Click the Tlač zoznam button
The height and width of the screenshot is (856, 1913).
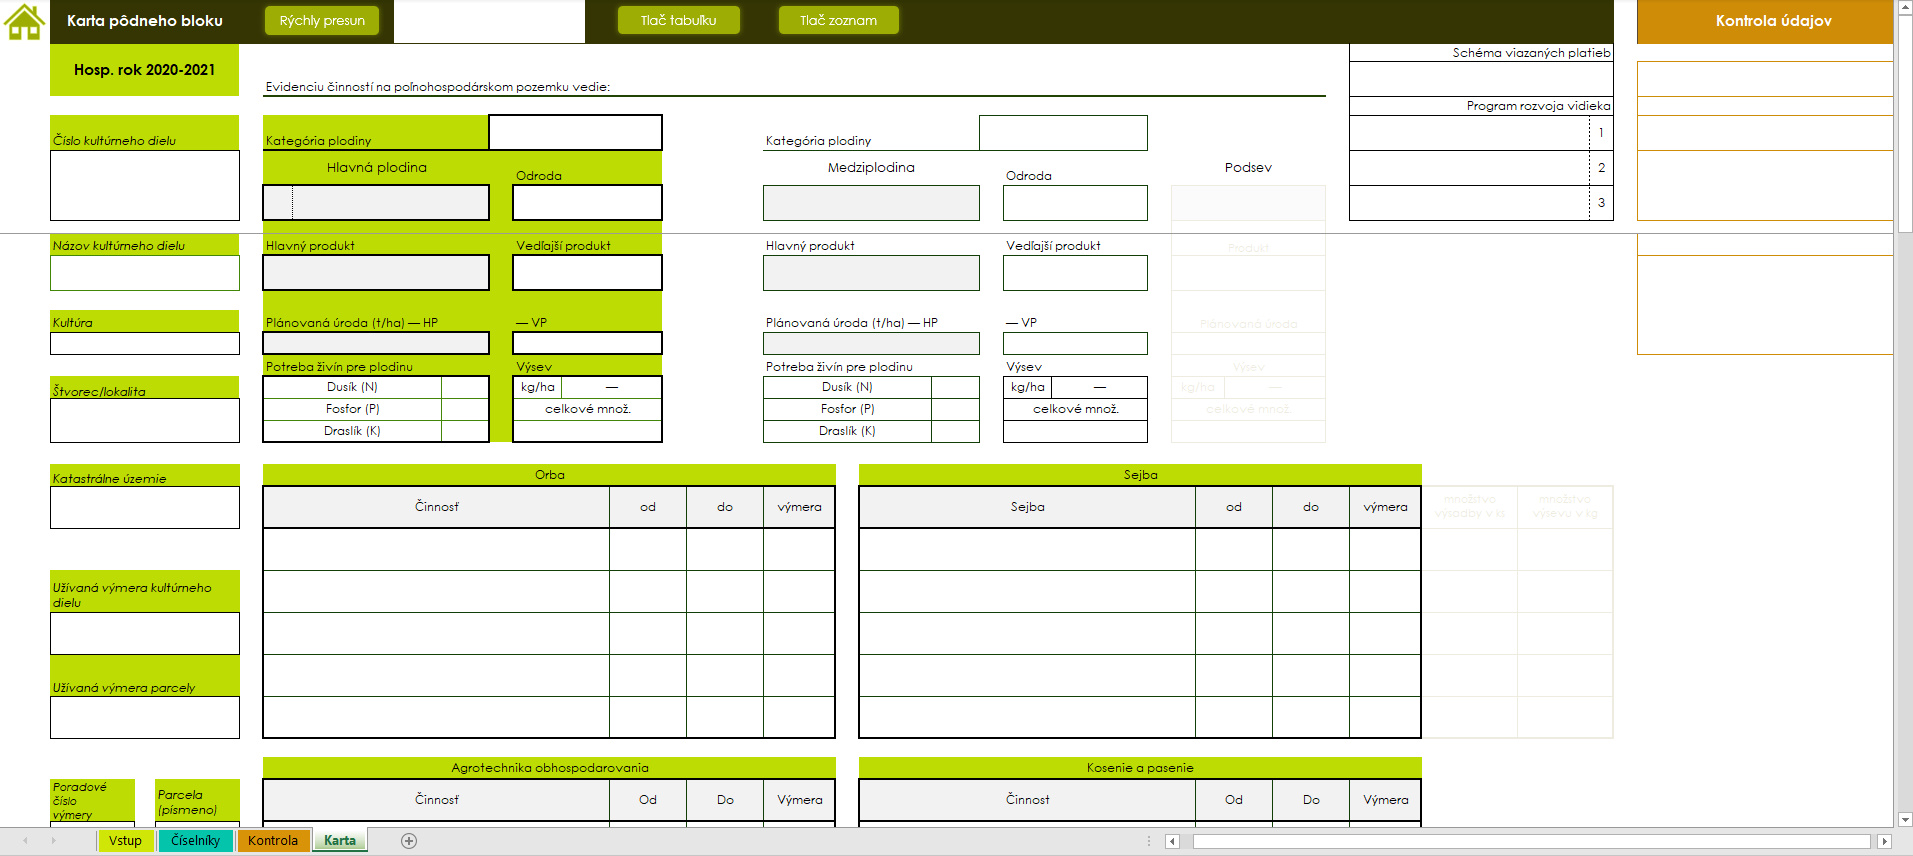(x=838, y=21)
